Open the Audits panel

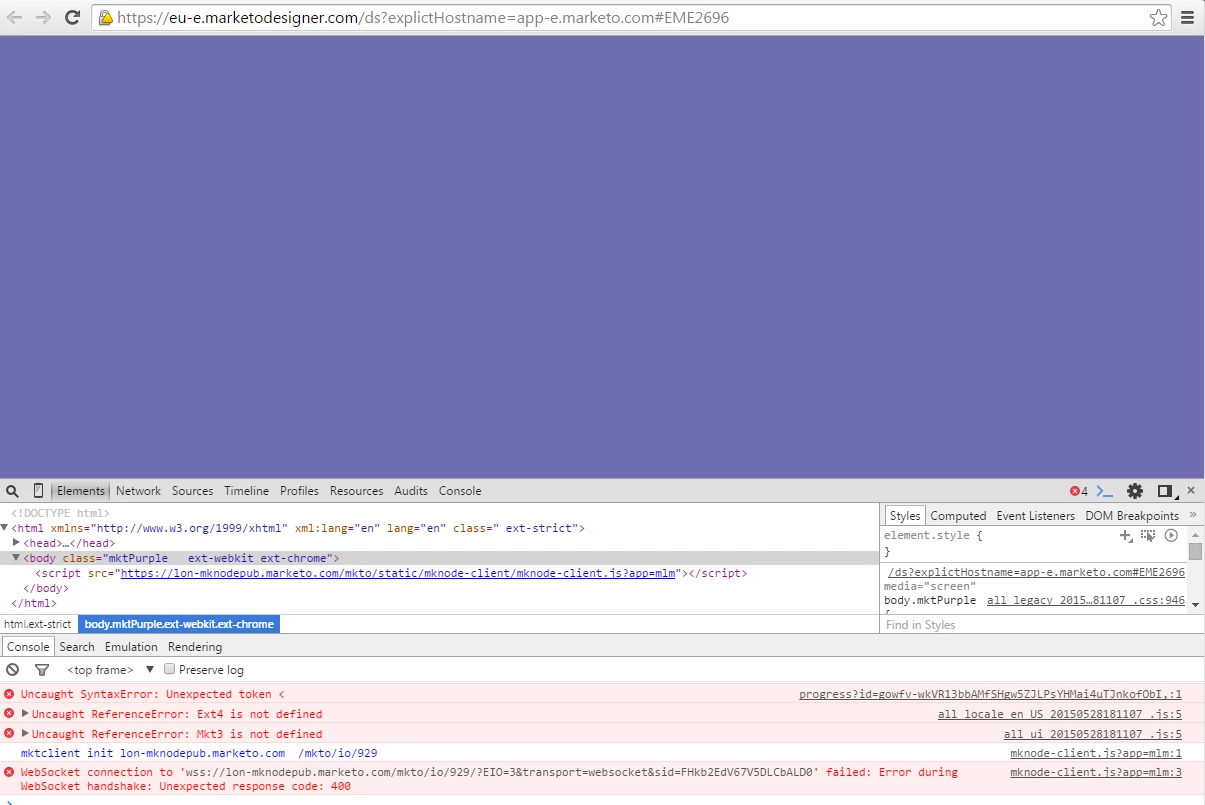coord(411,491)
